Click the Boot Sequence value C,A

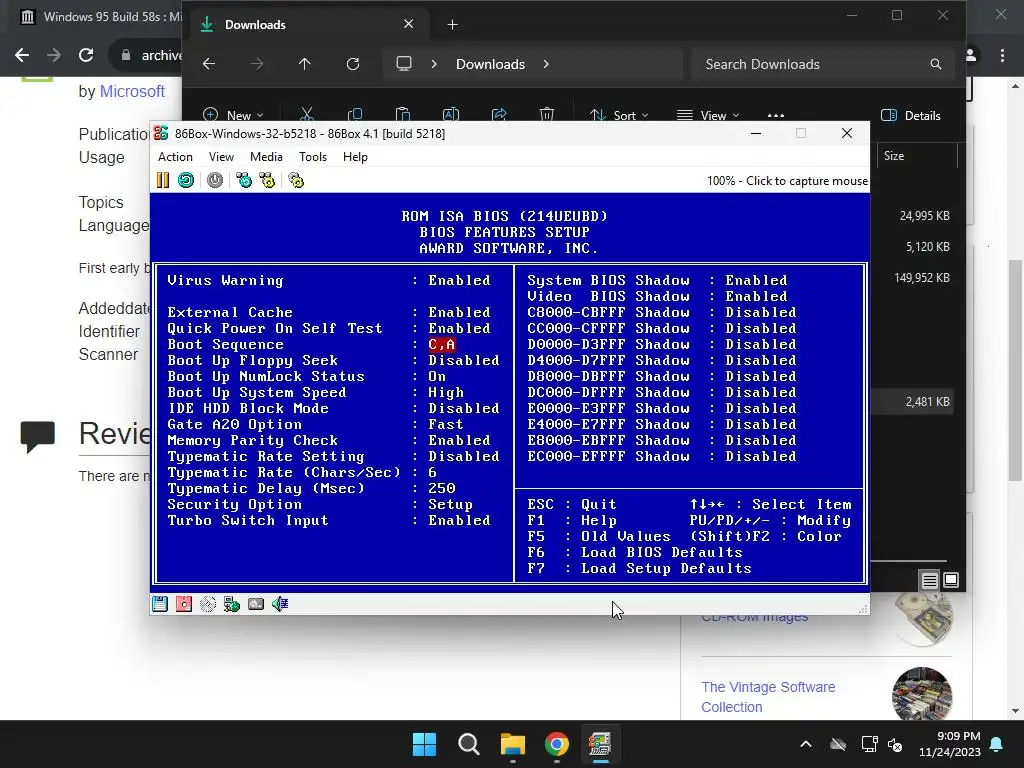[441, 344]
